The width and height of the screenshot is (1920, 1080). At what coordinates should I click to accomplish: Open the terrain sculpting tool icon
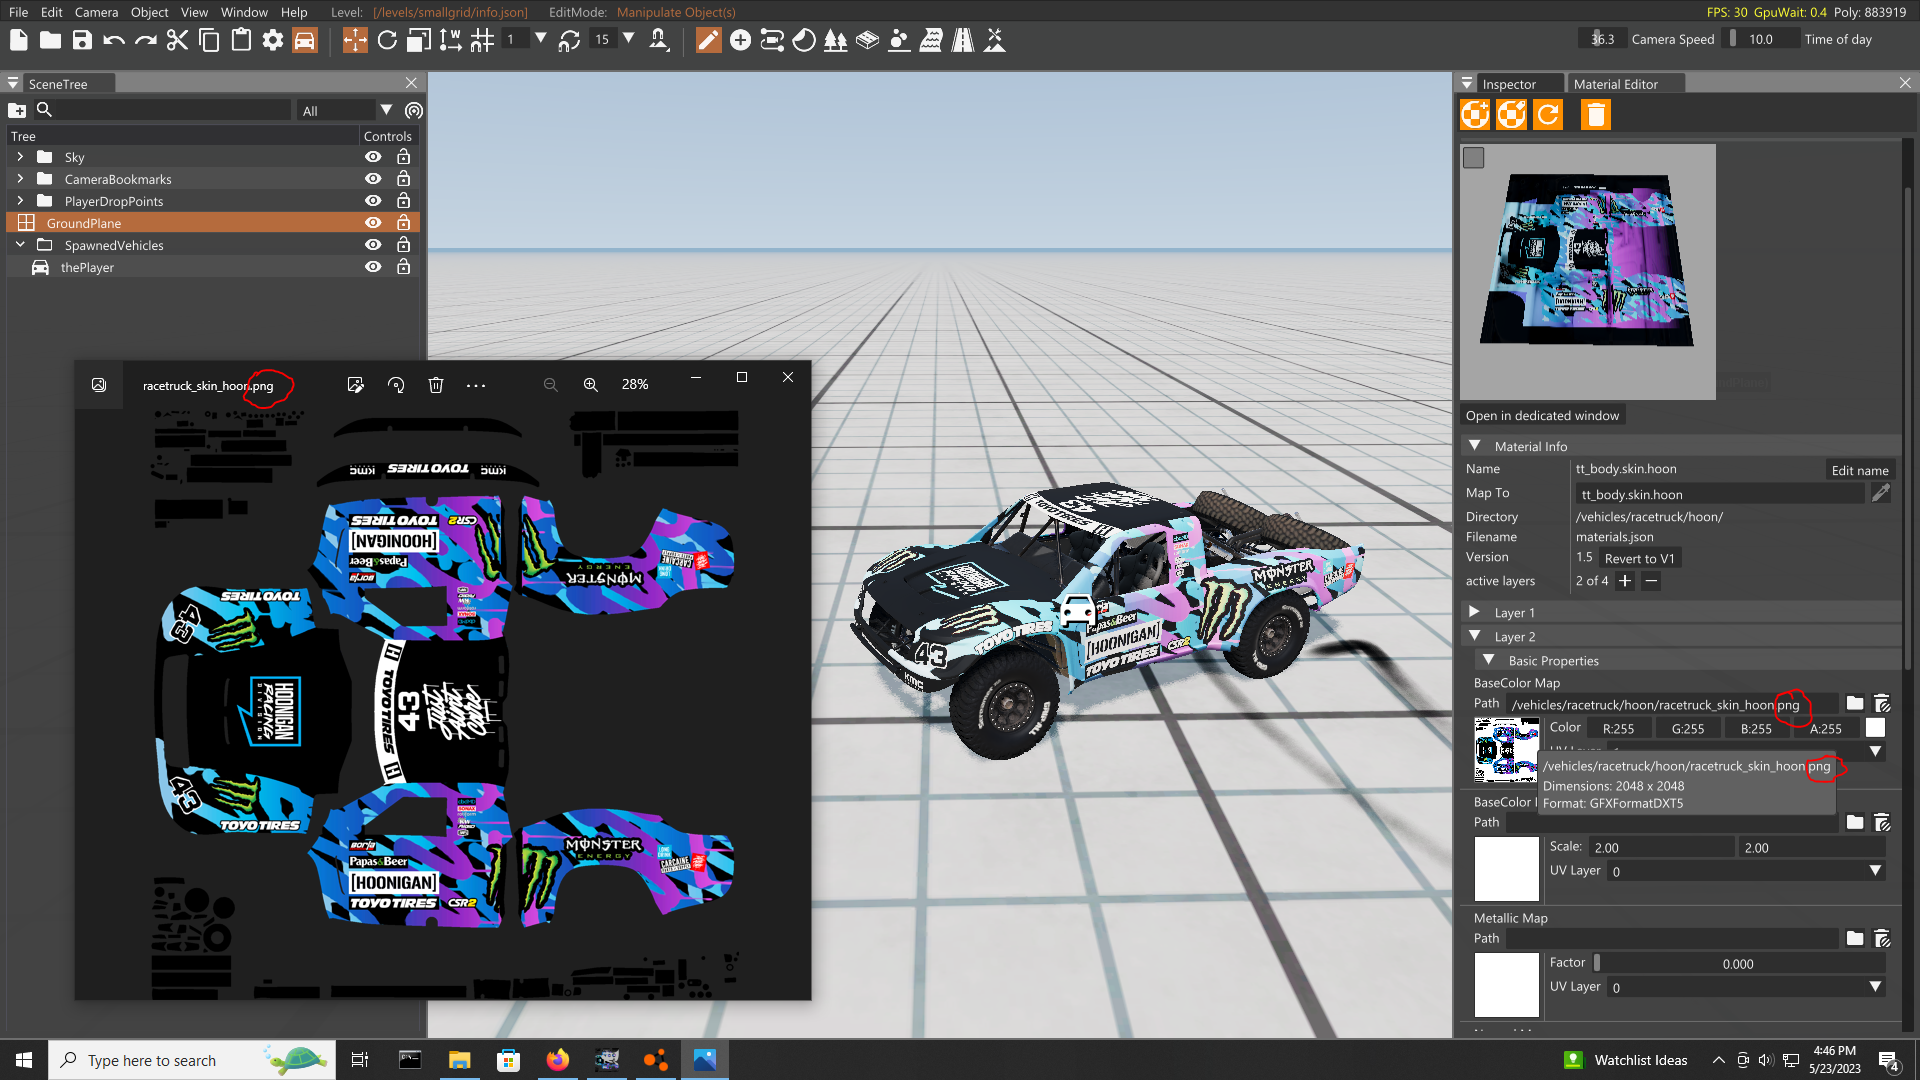[x=804, y=40]
